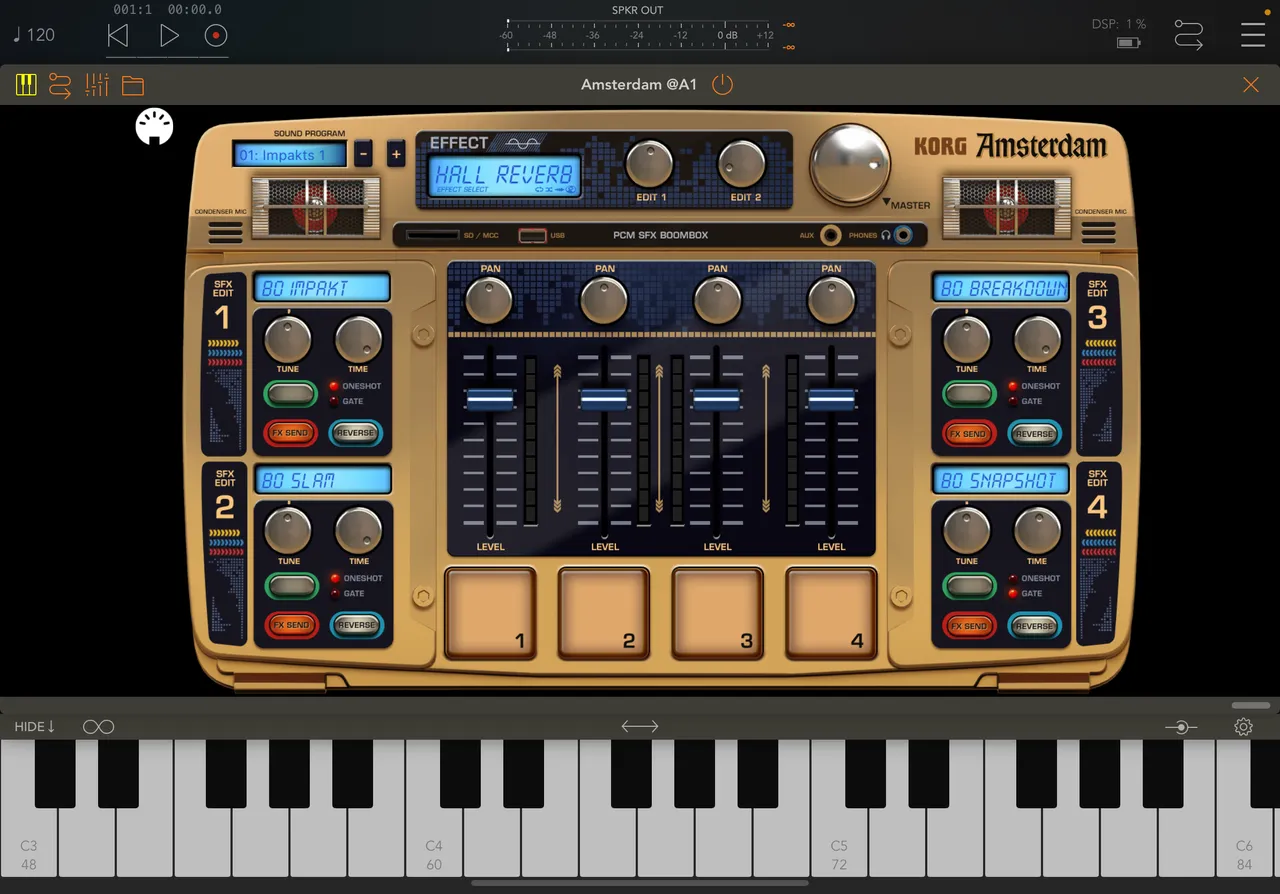Open the BD SNAPSHOT sample display

point(1001,480)
